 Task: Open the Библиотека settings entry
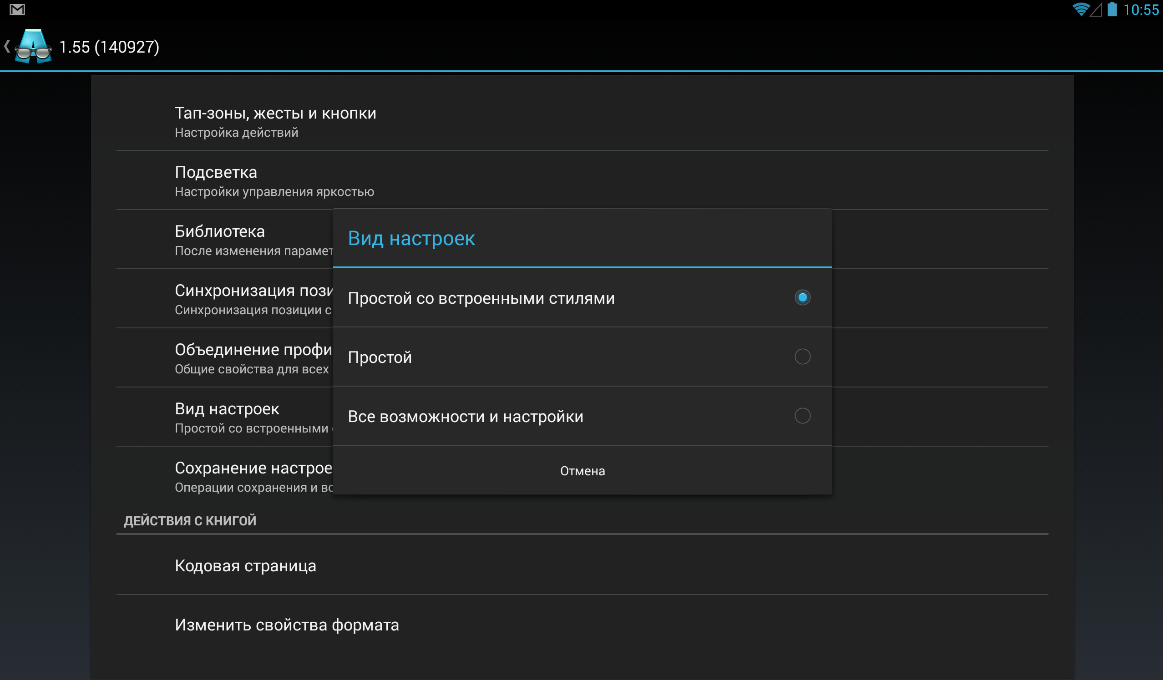click(x=225, y=240)
